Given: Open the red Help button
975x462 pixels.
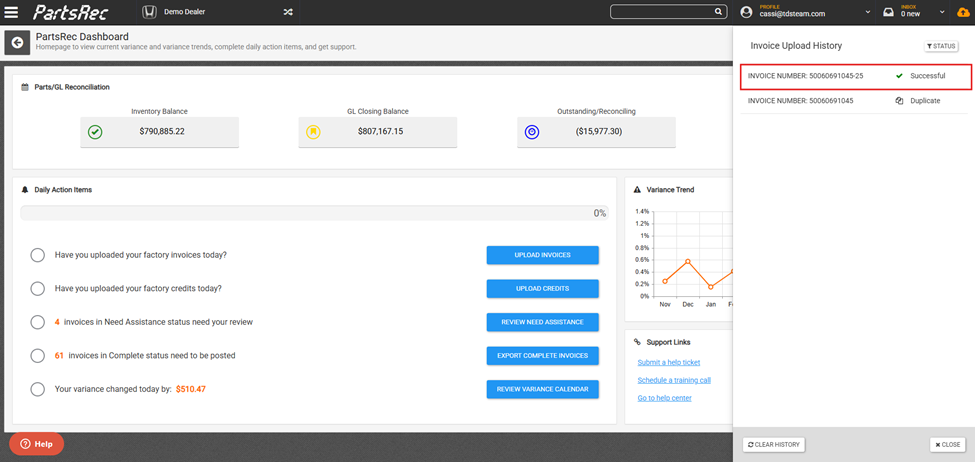Looking at the screenshot, I should (36, 444).
